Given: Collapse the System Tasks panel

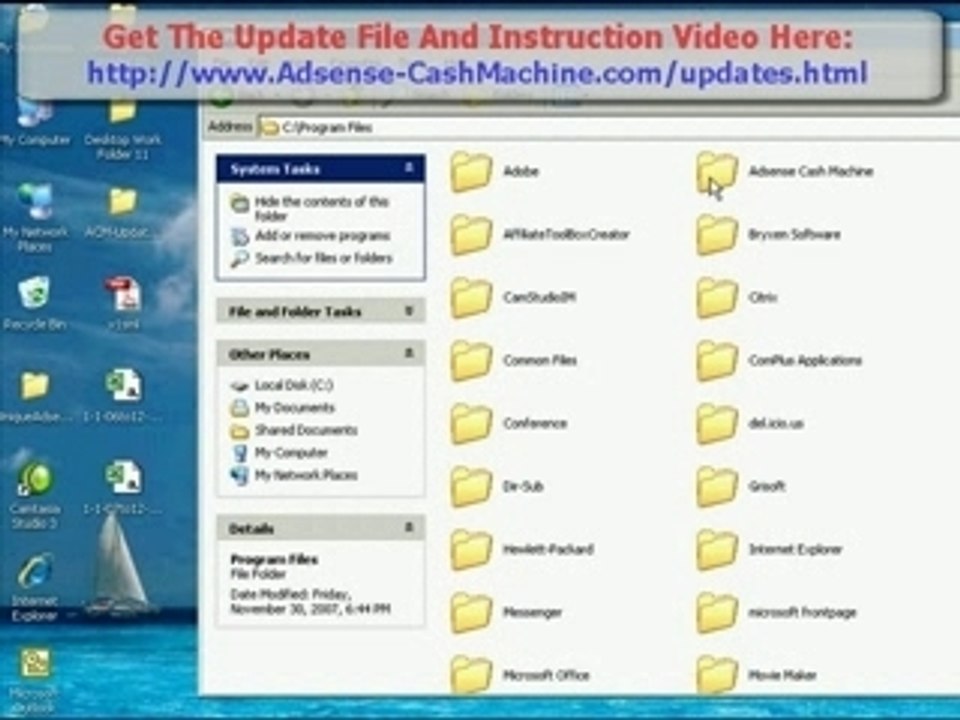Looking at the screenshot, I should (409, 168).
